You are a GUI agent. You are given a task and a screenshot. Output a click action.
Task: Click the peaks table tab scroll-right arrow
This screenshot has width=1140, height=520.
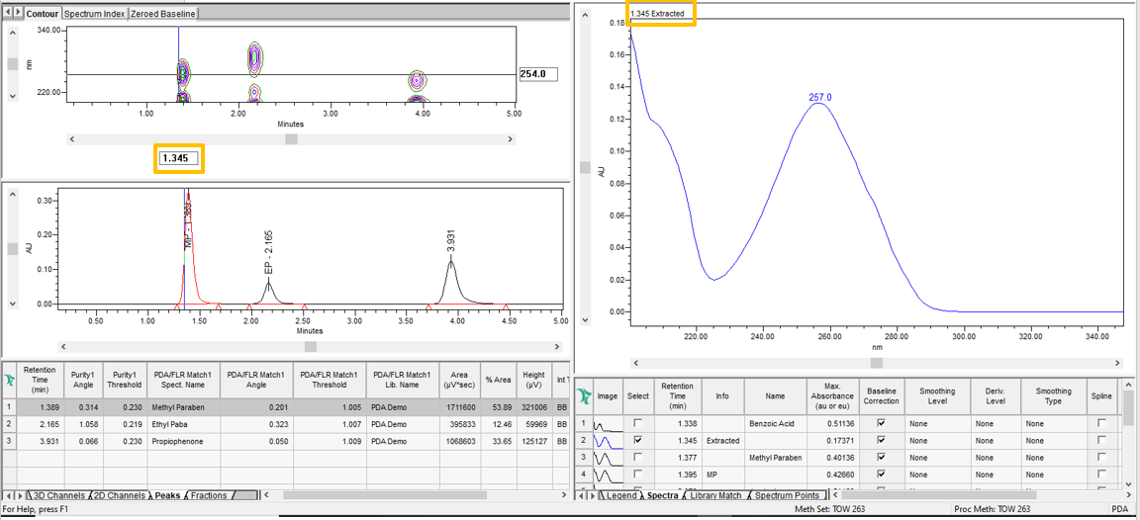click(x=20, y=495)
